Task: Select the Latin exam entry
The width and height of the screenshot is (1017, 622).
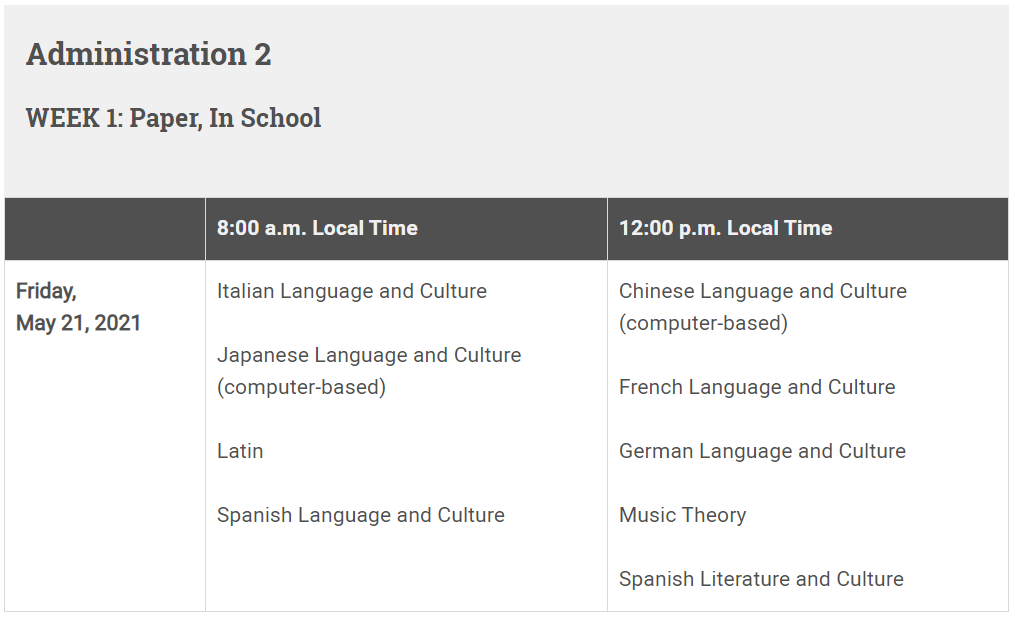Action: tap(240, 451)
